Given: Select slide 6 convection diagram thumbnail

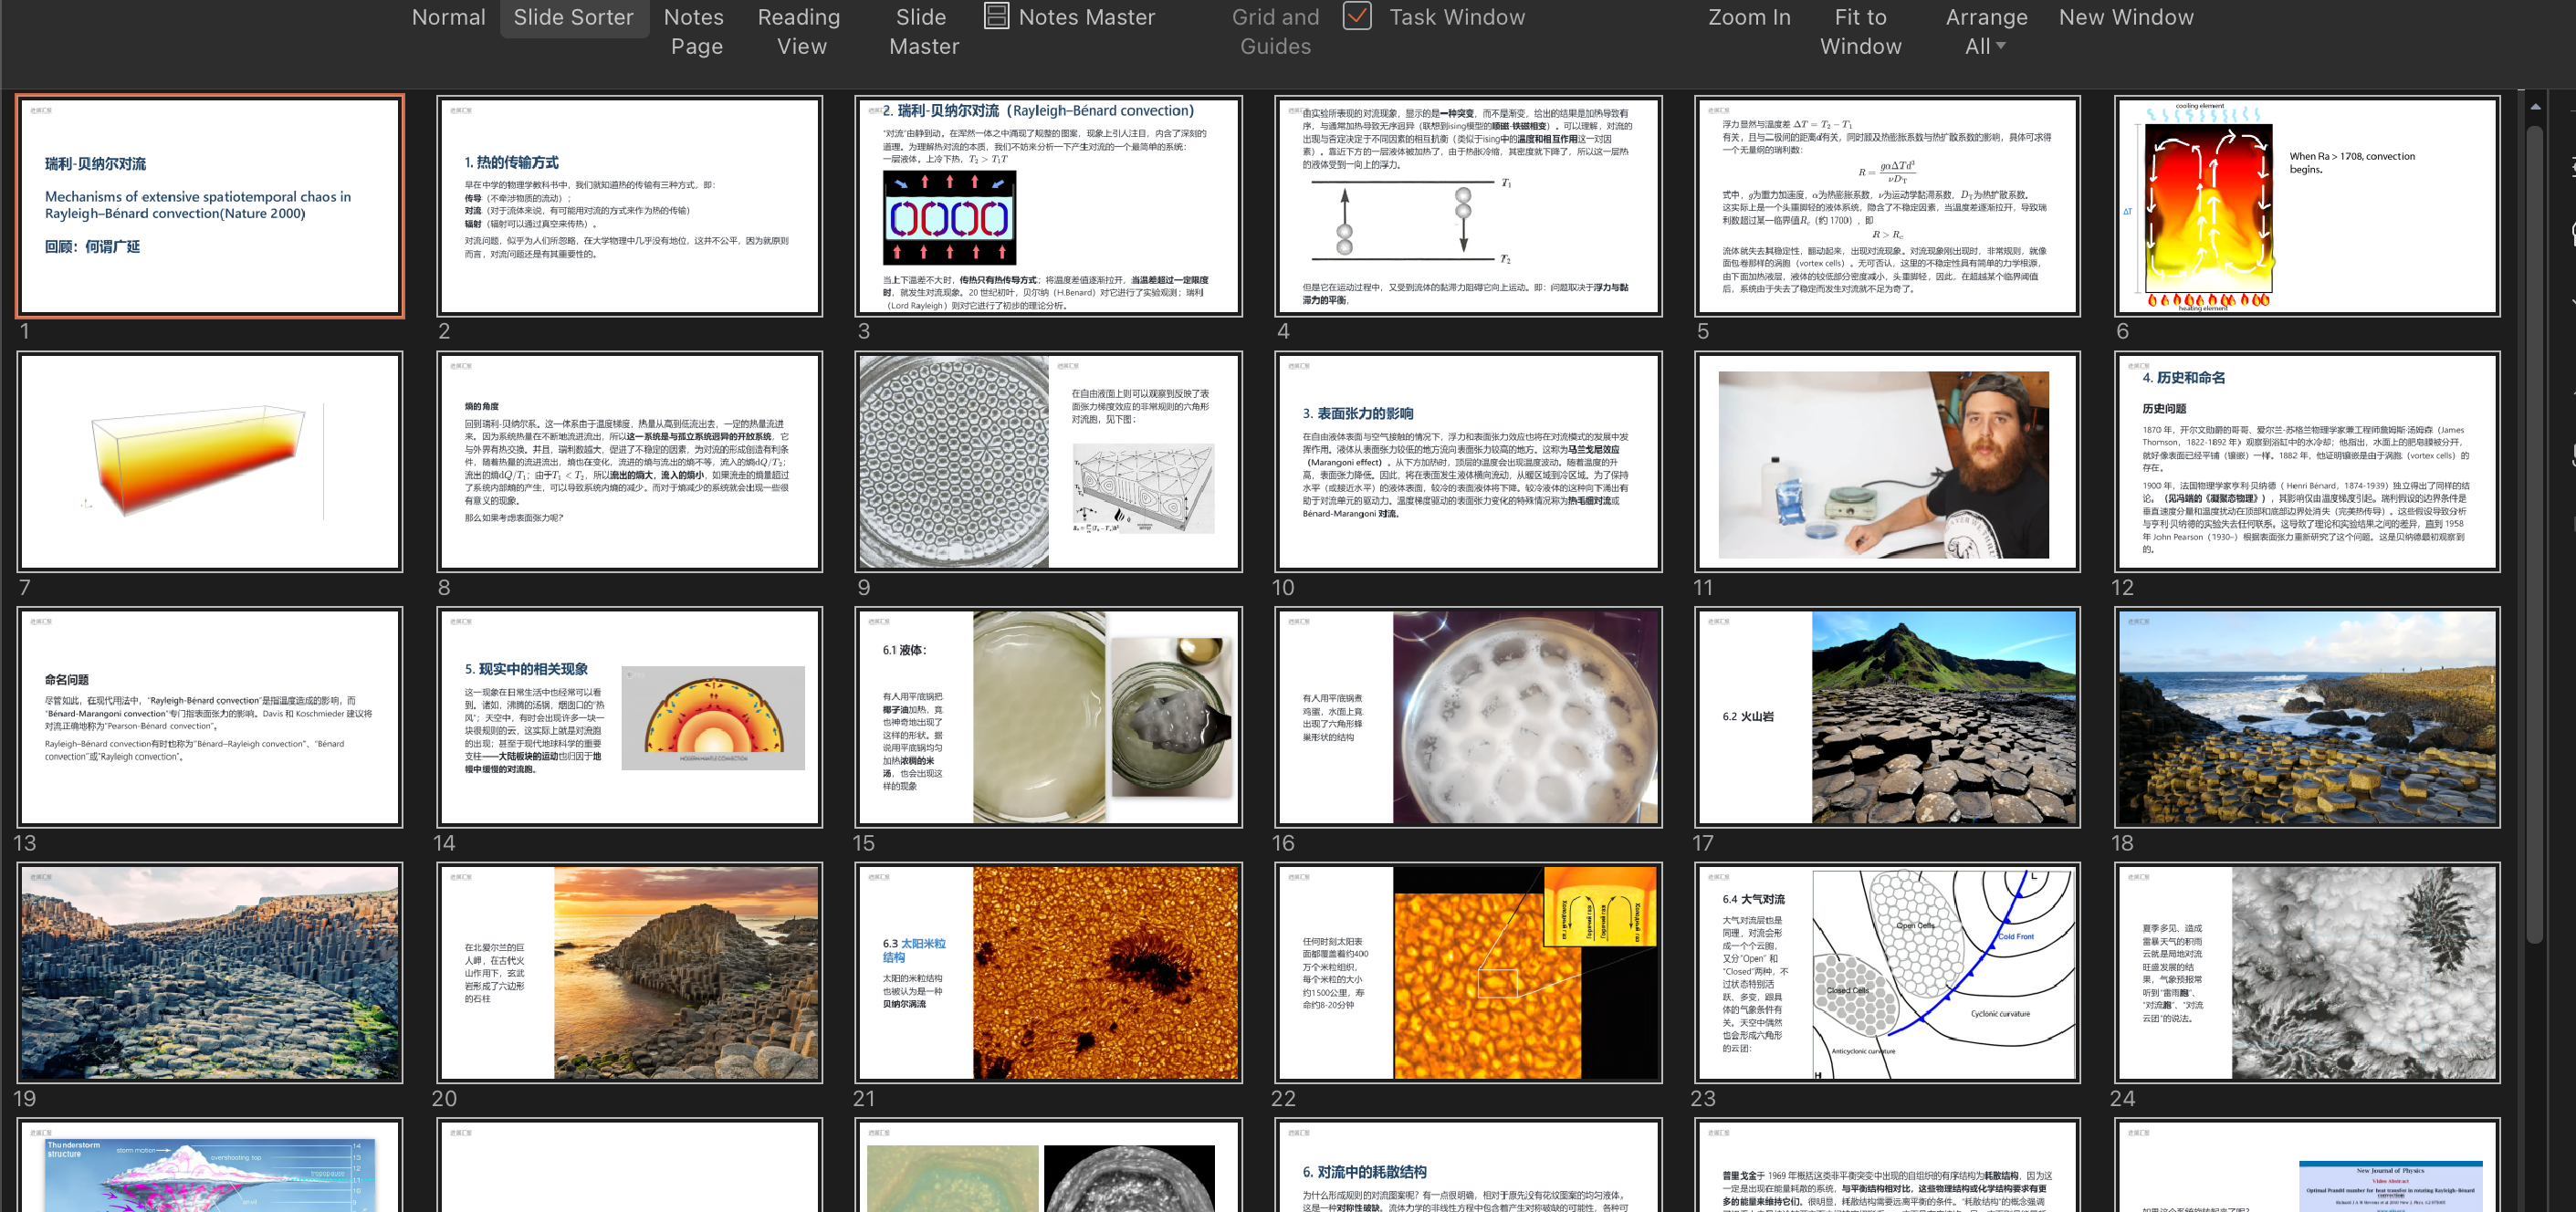Looking at the screenshot, I should click(2307, 206).
